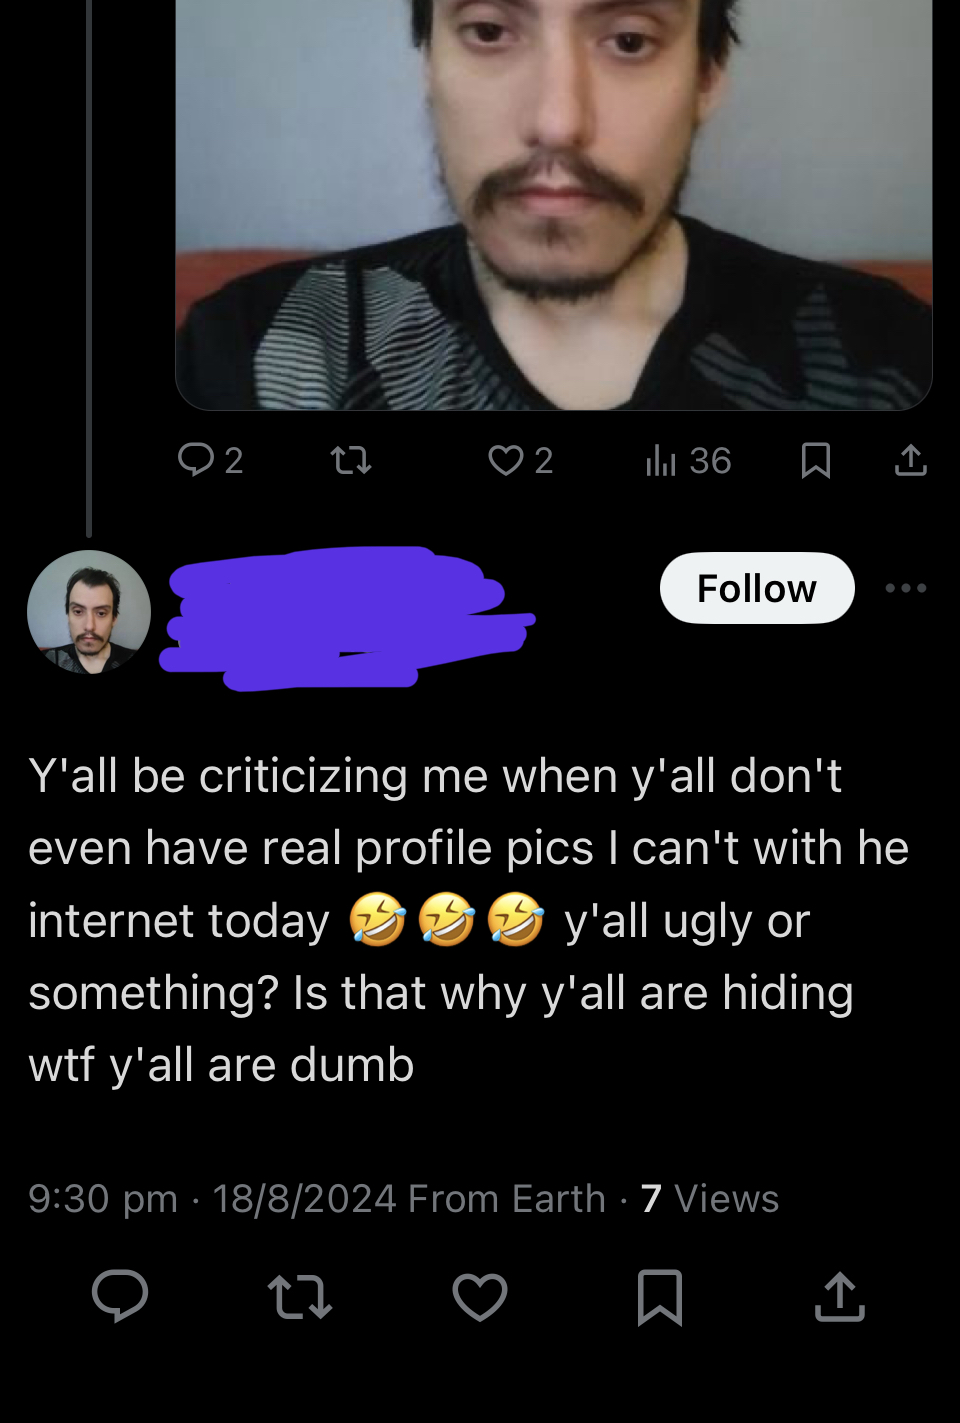960x1423 pixels.
Task: Tap the 9:30 pm timestamp
Action: pos(103,1198)
